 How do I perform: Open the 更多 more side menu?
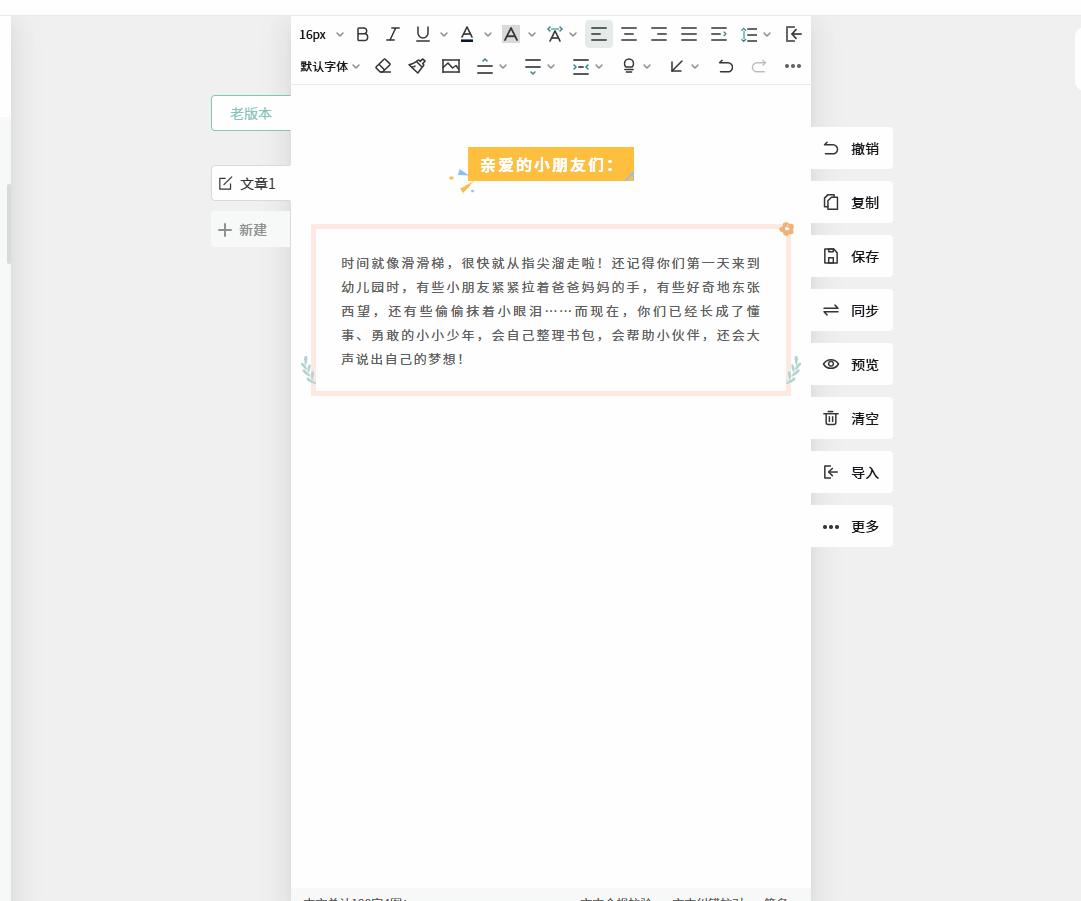click(x=851, y=527)
